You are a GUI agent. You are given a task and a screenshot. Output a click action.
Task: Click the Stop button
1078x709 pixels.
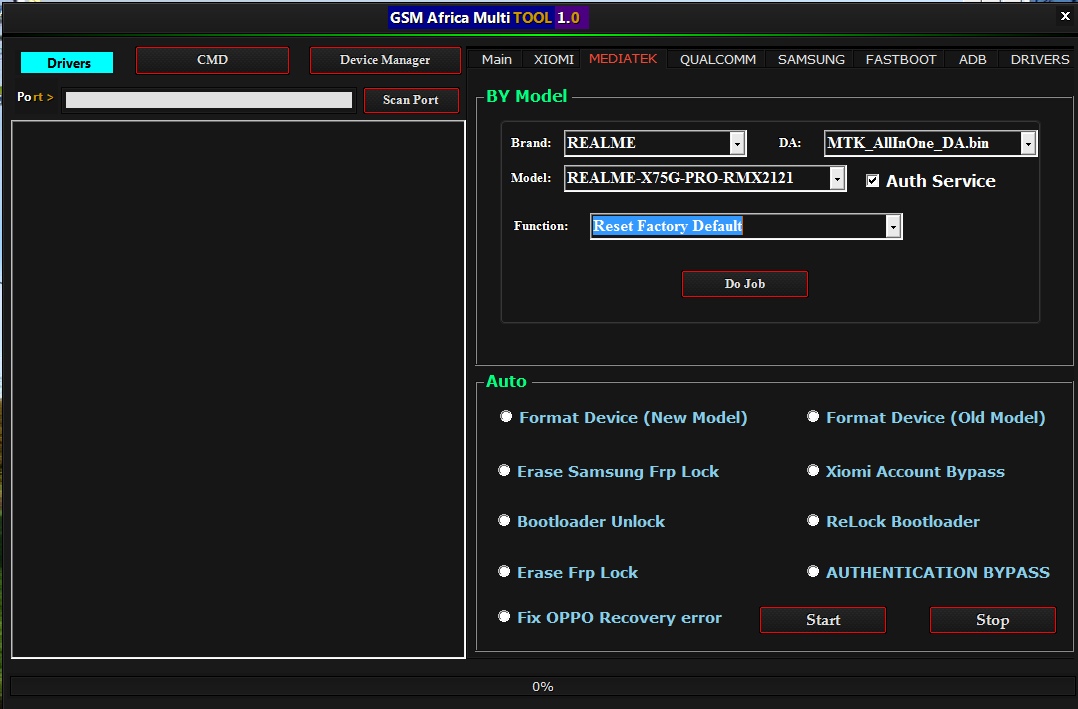993,620
